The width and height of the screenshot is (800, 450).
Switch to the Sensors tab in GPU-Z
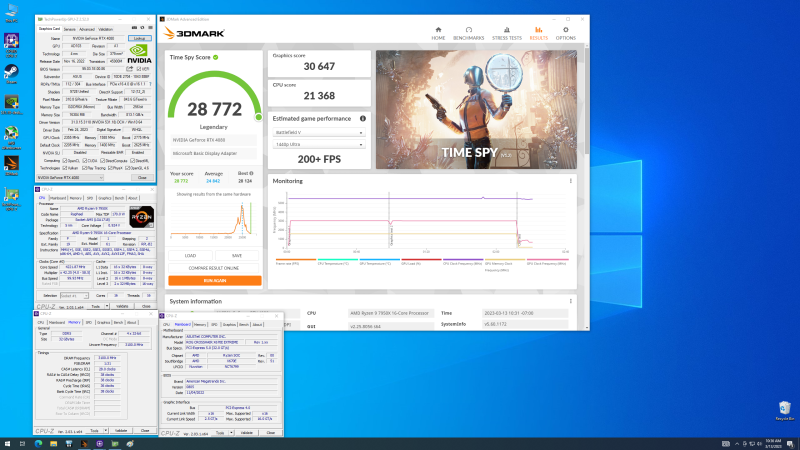point(70,29)
